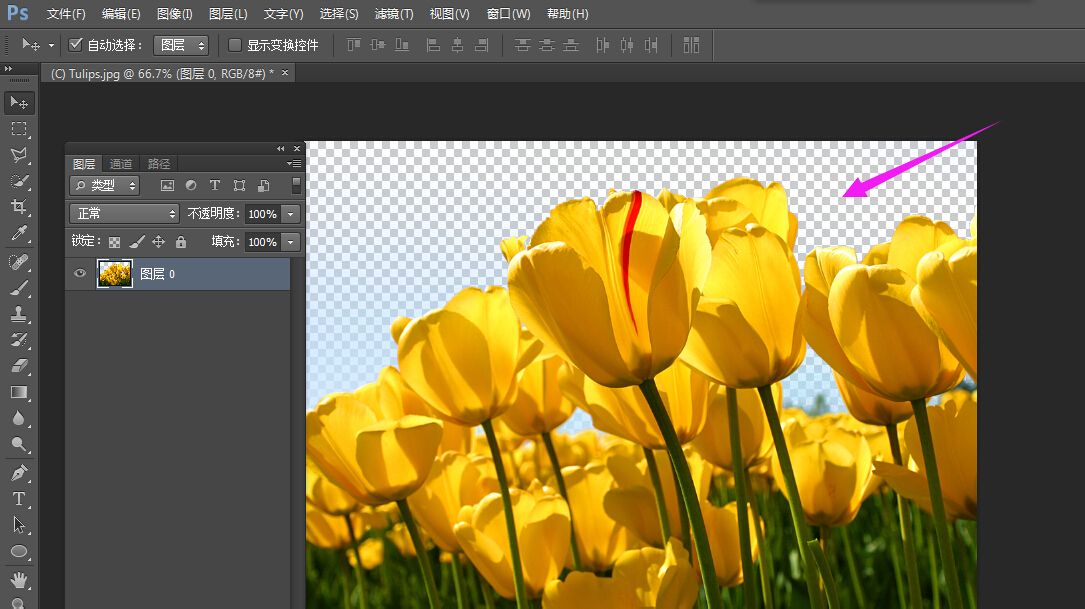Select the Gradient tool
Image resolution: width=1085 pixels, height=609 pixels.
click(19, 392)
